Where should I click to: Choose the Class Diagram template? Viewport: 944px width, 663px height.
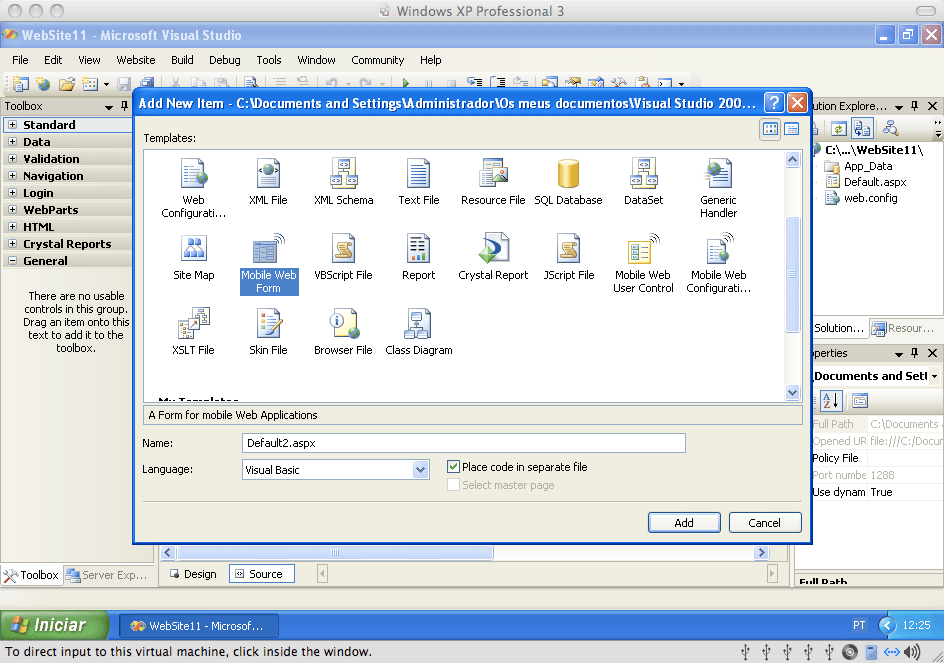click(418, 332)
